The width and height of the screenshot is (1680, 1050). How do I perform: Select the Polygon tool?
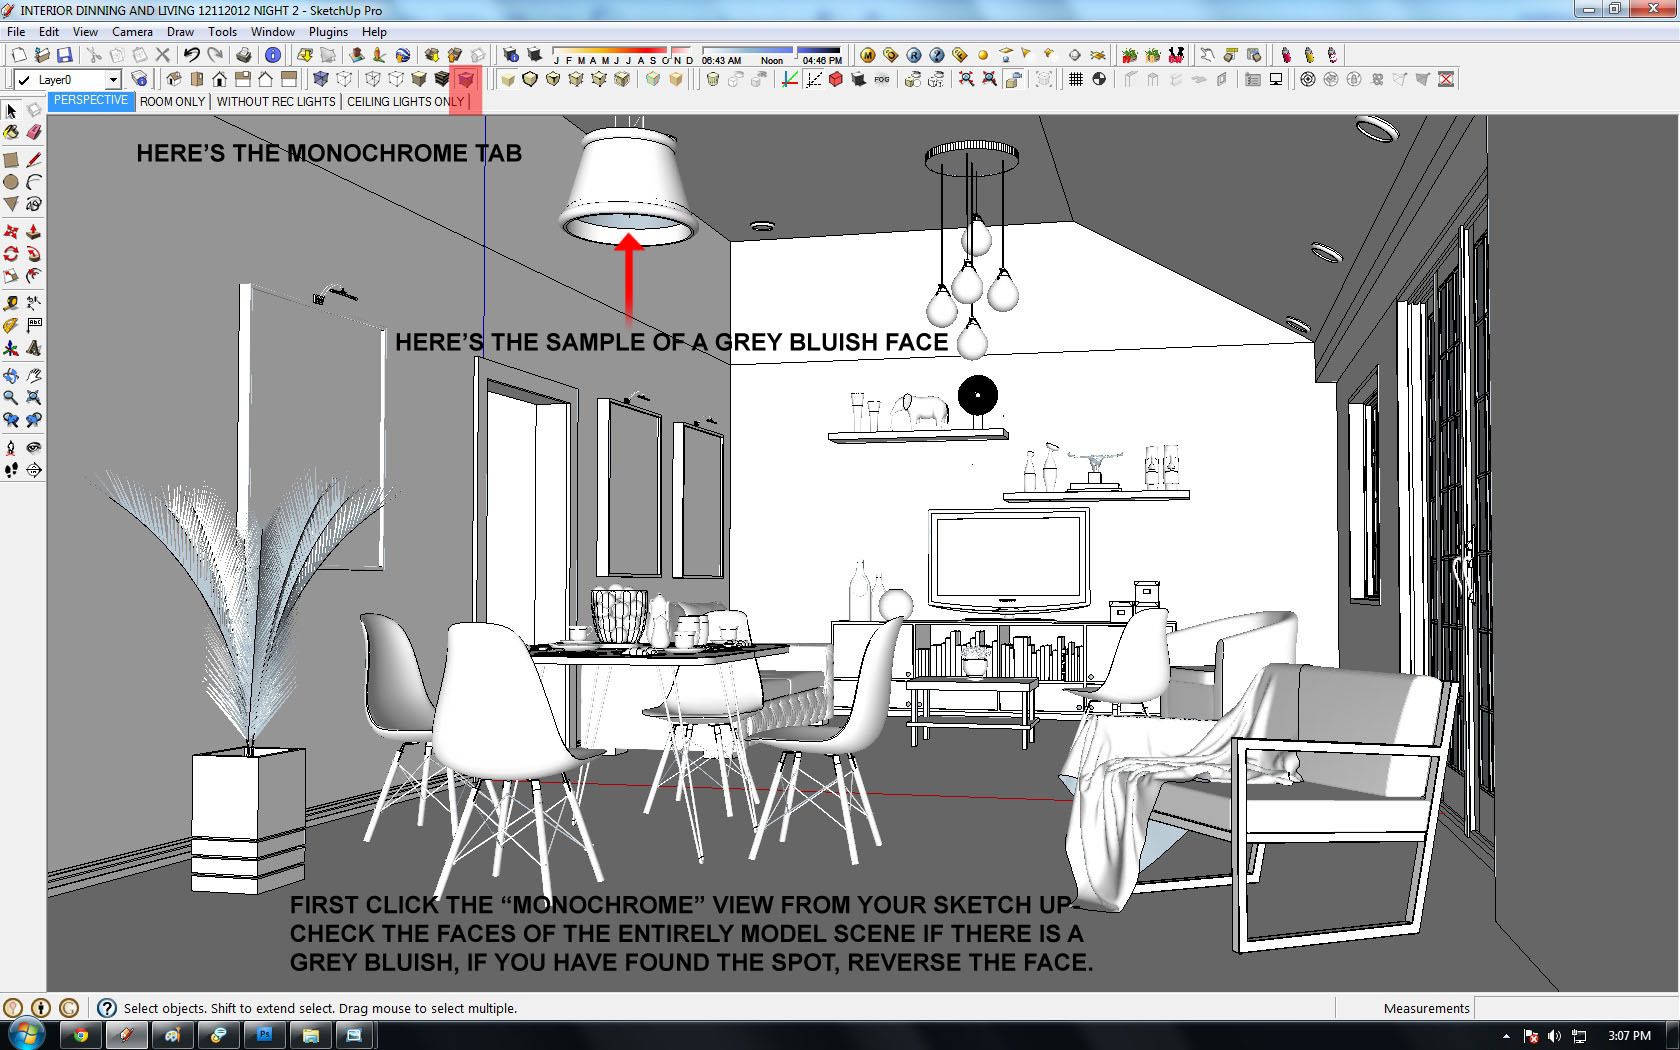tap(11, 204)
